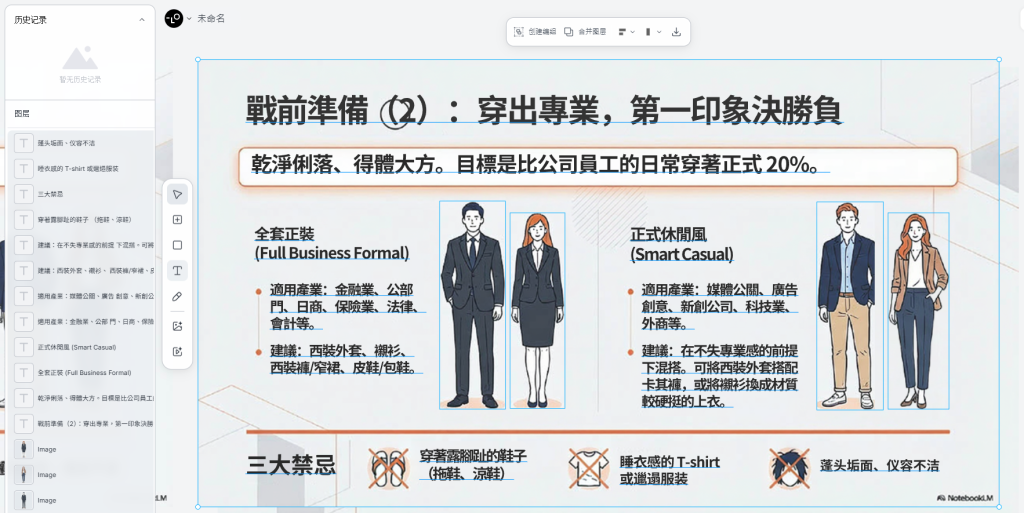Select the woman in skirt suit image

(x=537, y=310)
